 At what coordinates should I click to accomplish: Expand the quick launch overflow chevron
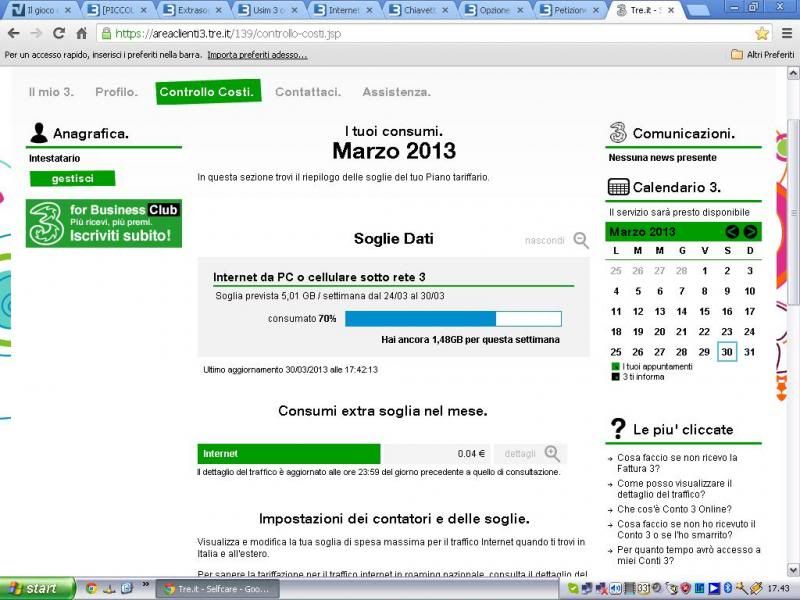pyautogui.click(x=145, y=585)
